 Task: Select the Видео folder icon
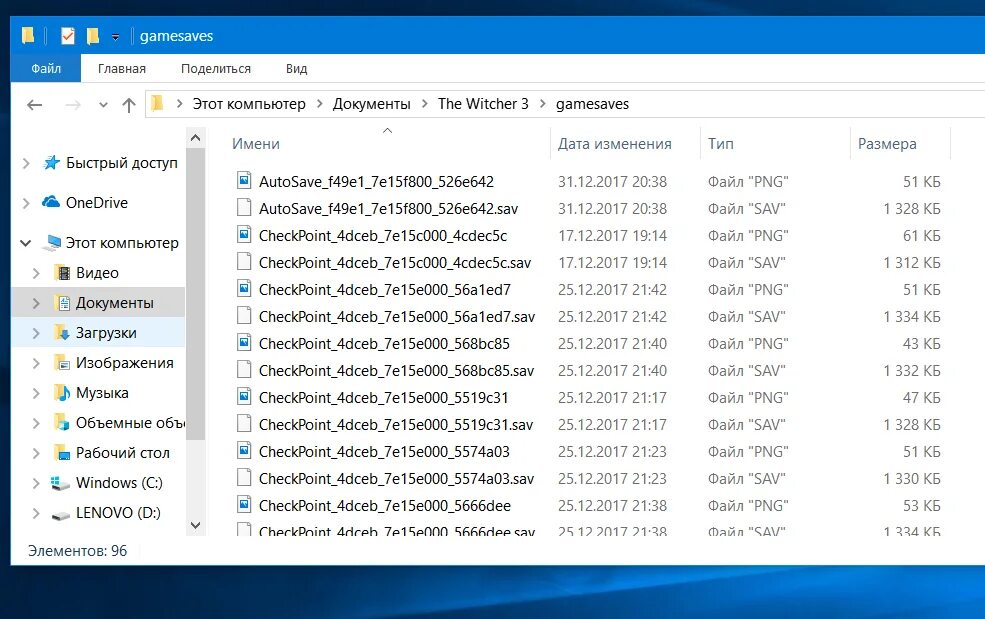click(63, 272)
